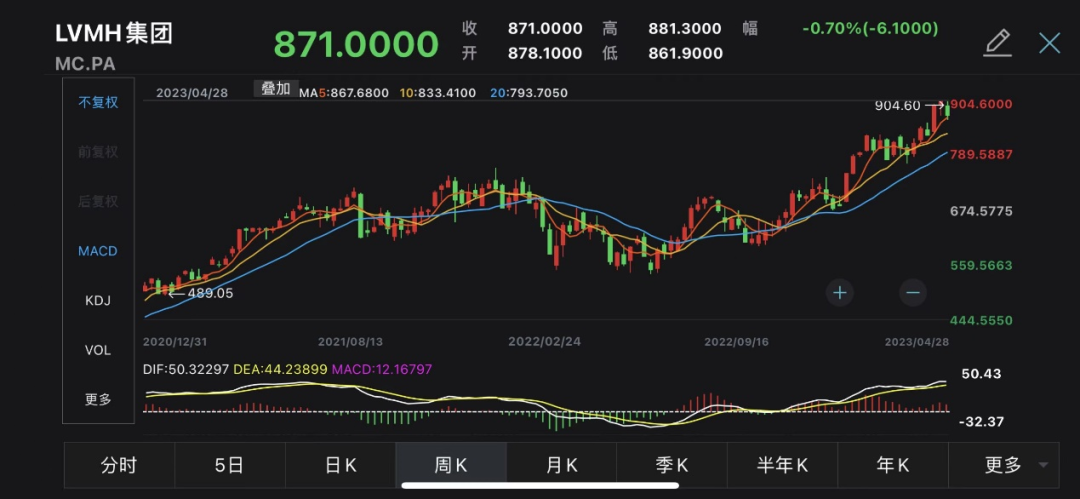This screenshot has height=499, width=1080.
Task: Close the chart with the X icon
Action: [x=1050, y=43]
